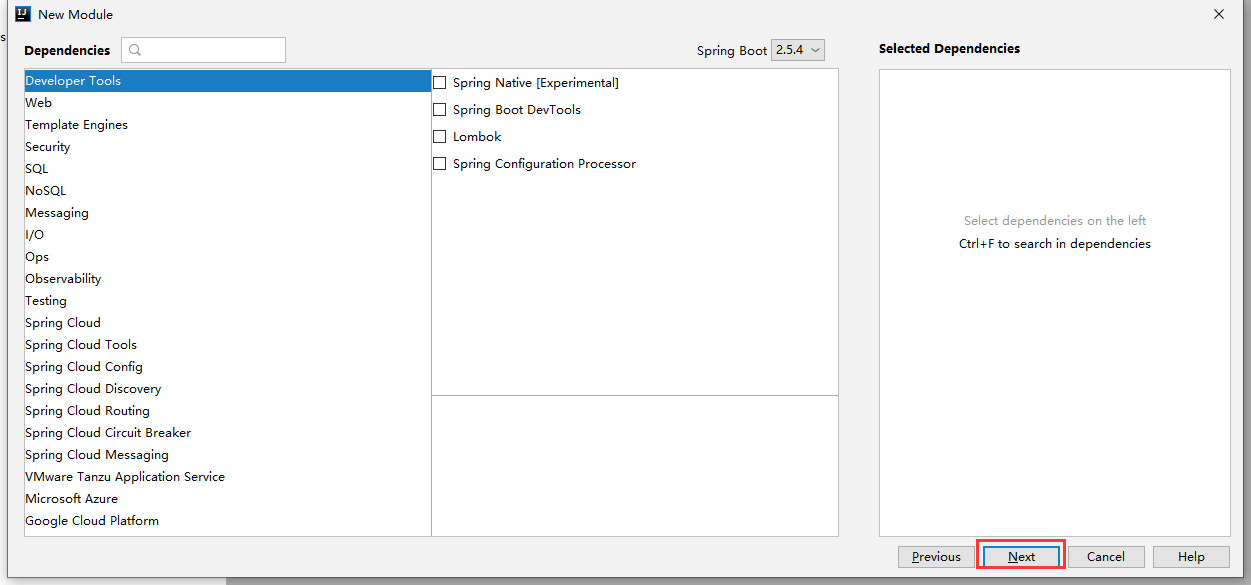Focus the dependencies search field
This screenshot has height=585, width=1251.
204,50
